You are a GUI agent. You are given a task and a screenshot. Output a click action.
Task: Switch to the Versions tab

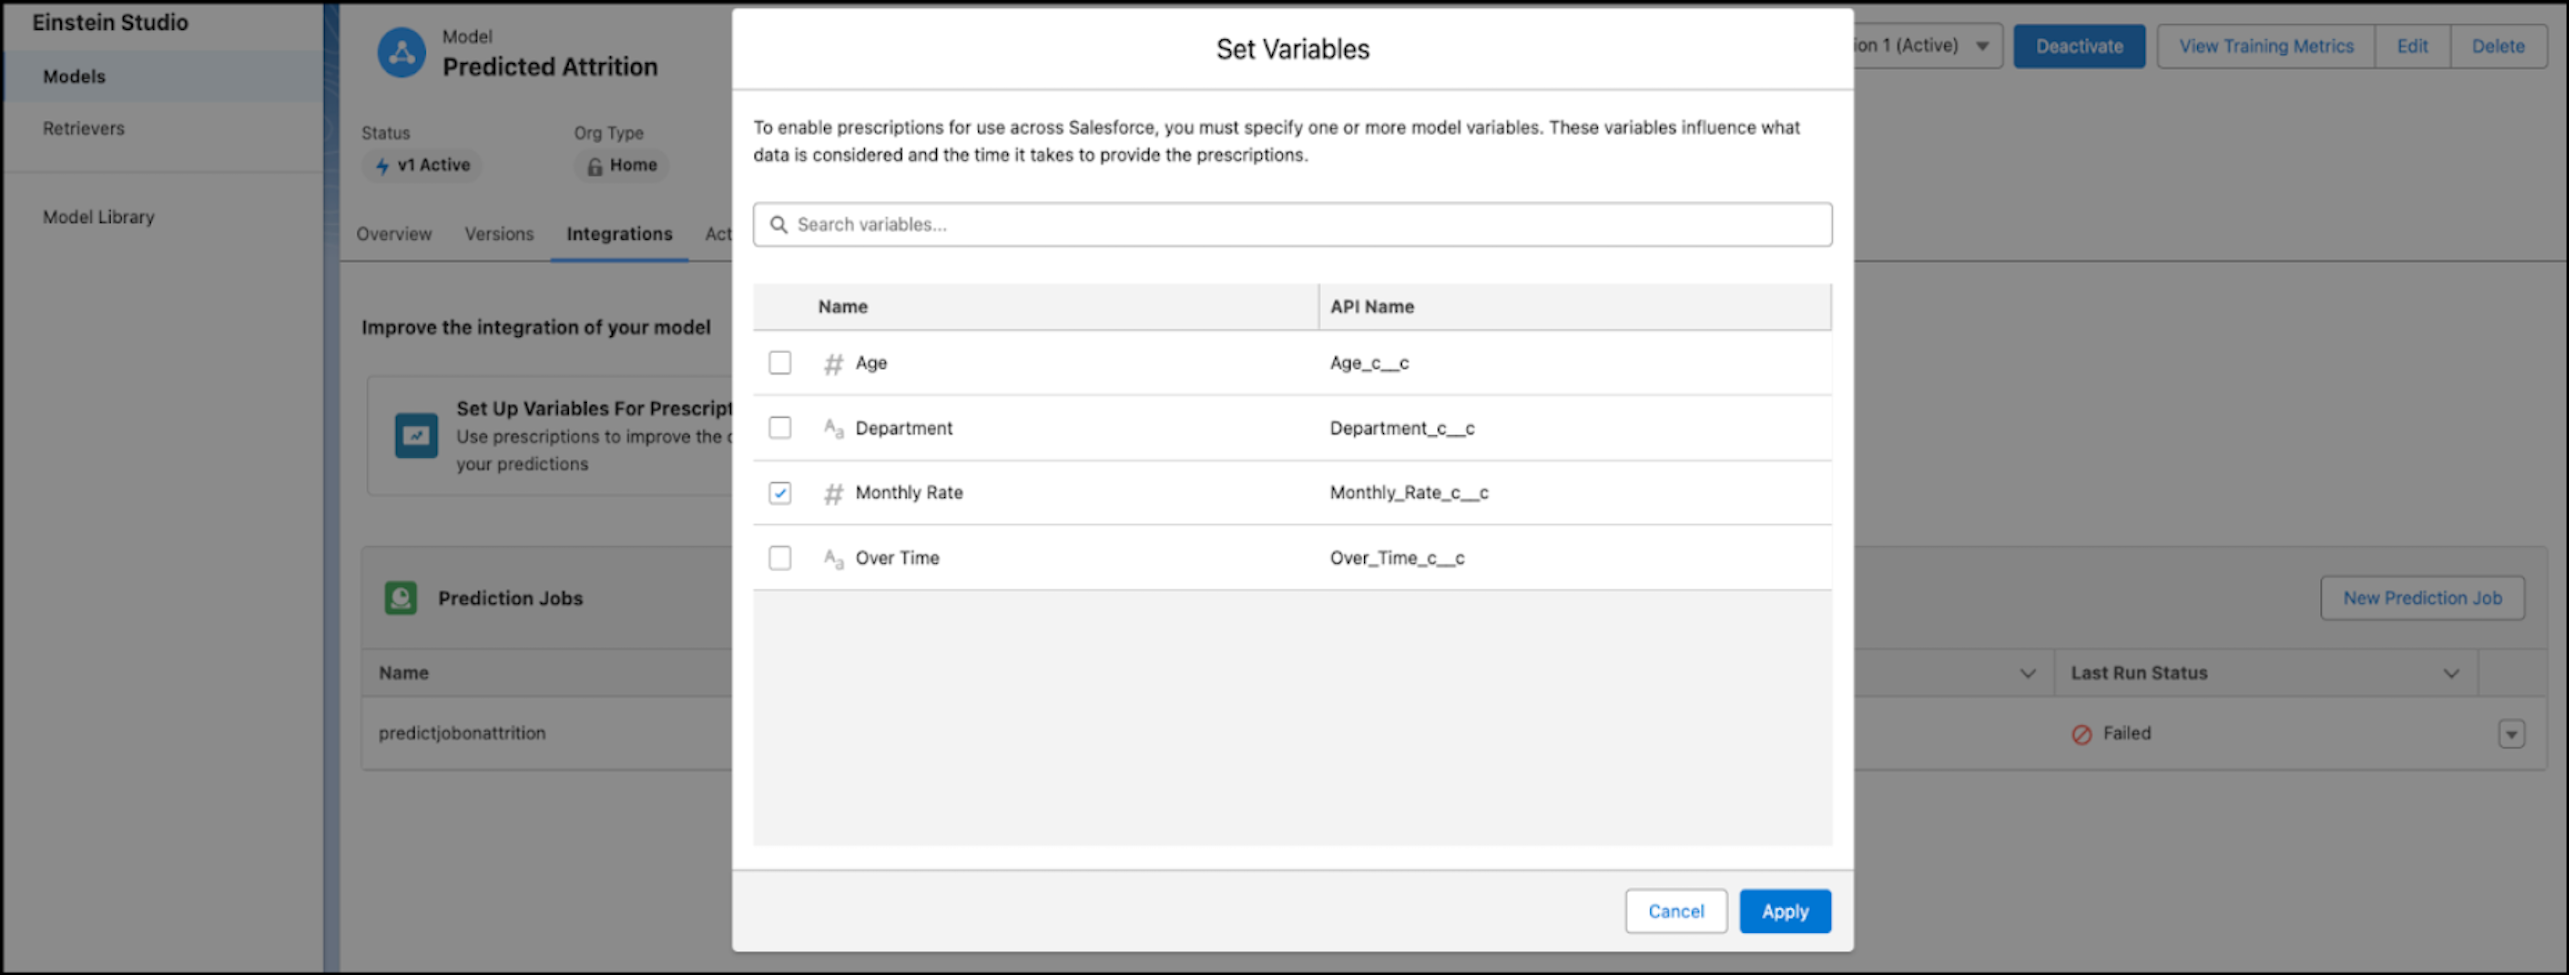499,234
